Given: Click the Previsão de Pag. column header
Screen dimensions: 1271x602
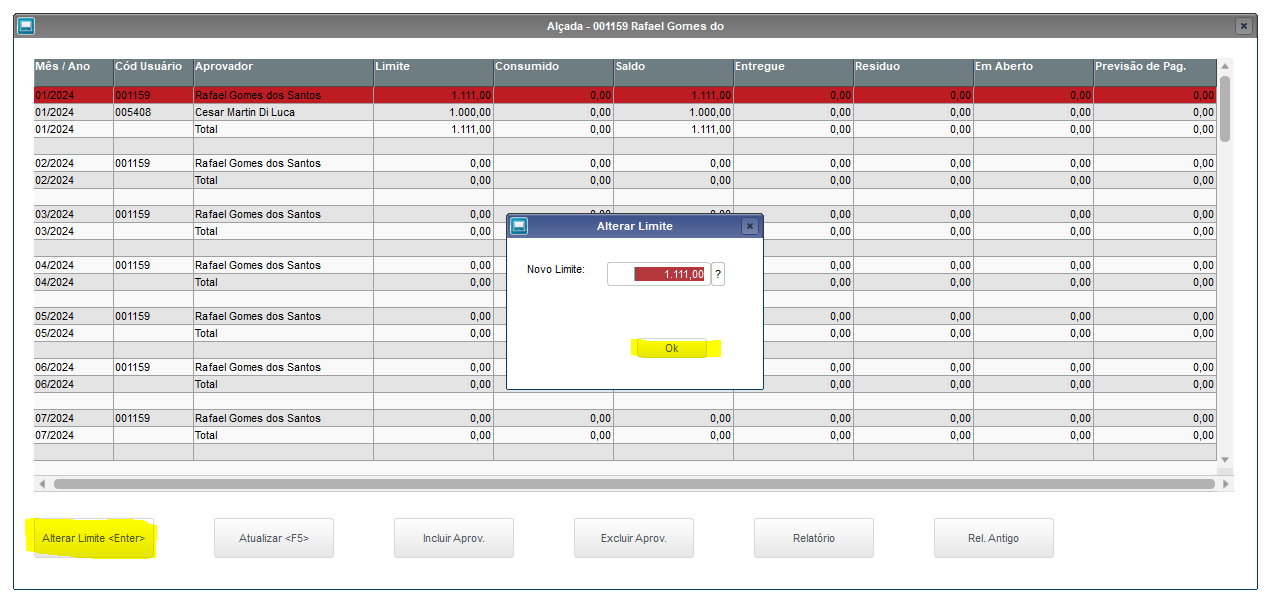Looking at the screenshot, I should pos(1155,72).
